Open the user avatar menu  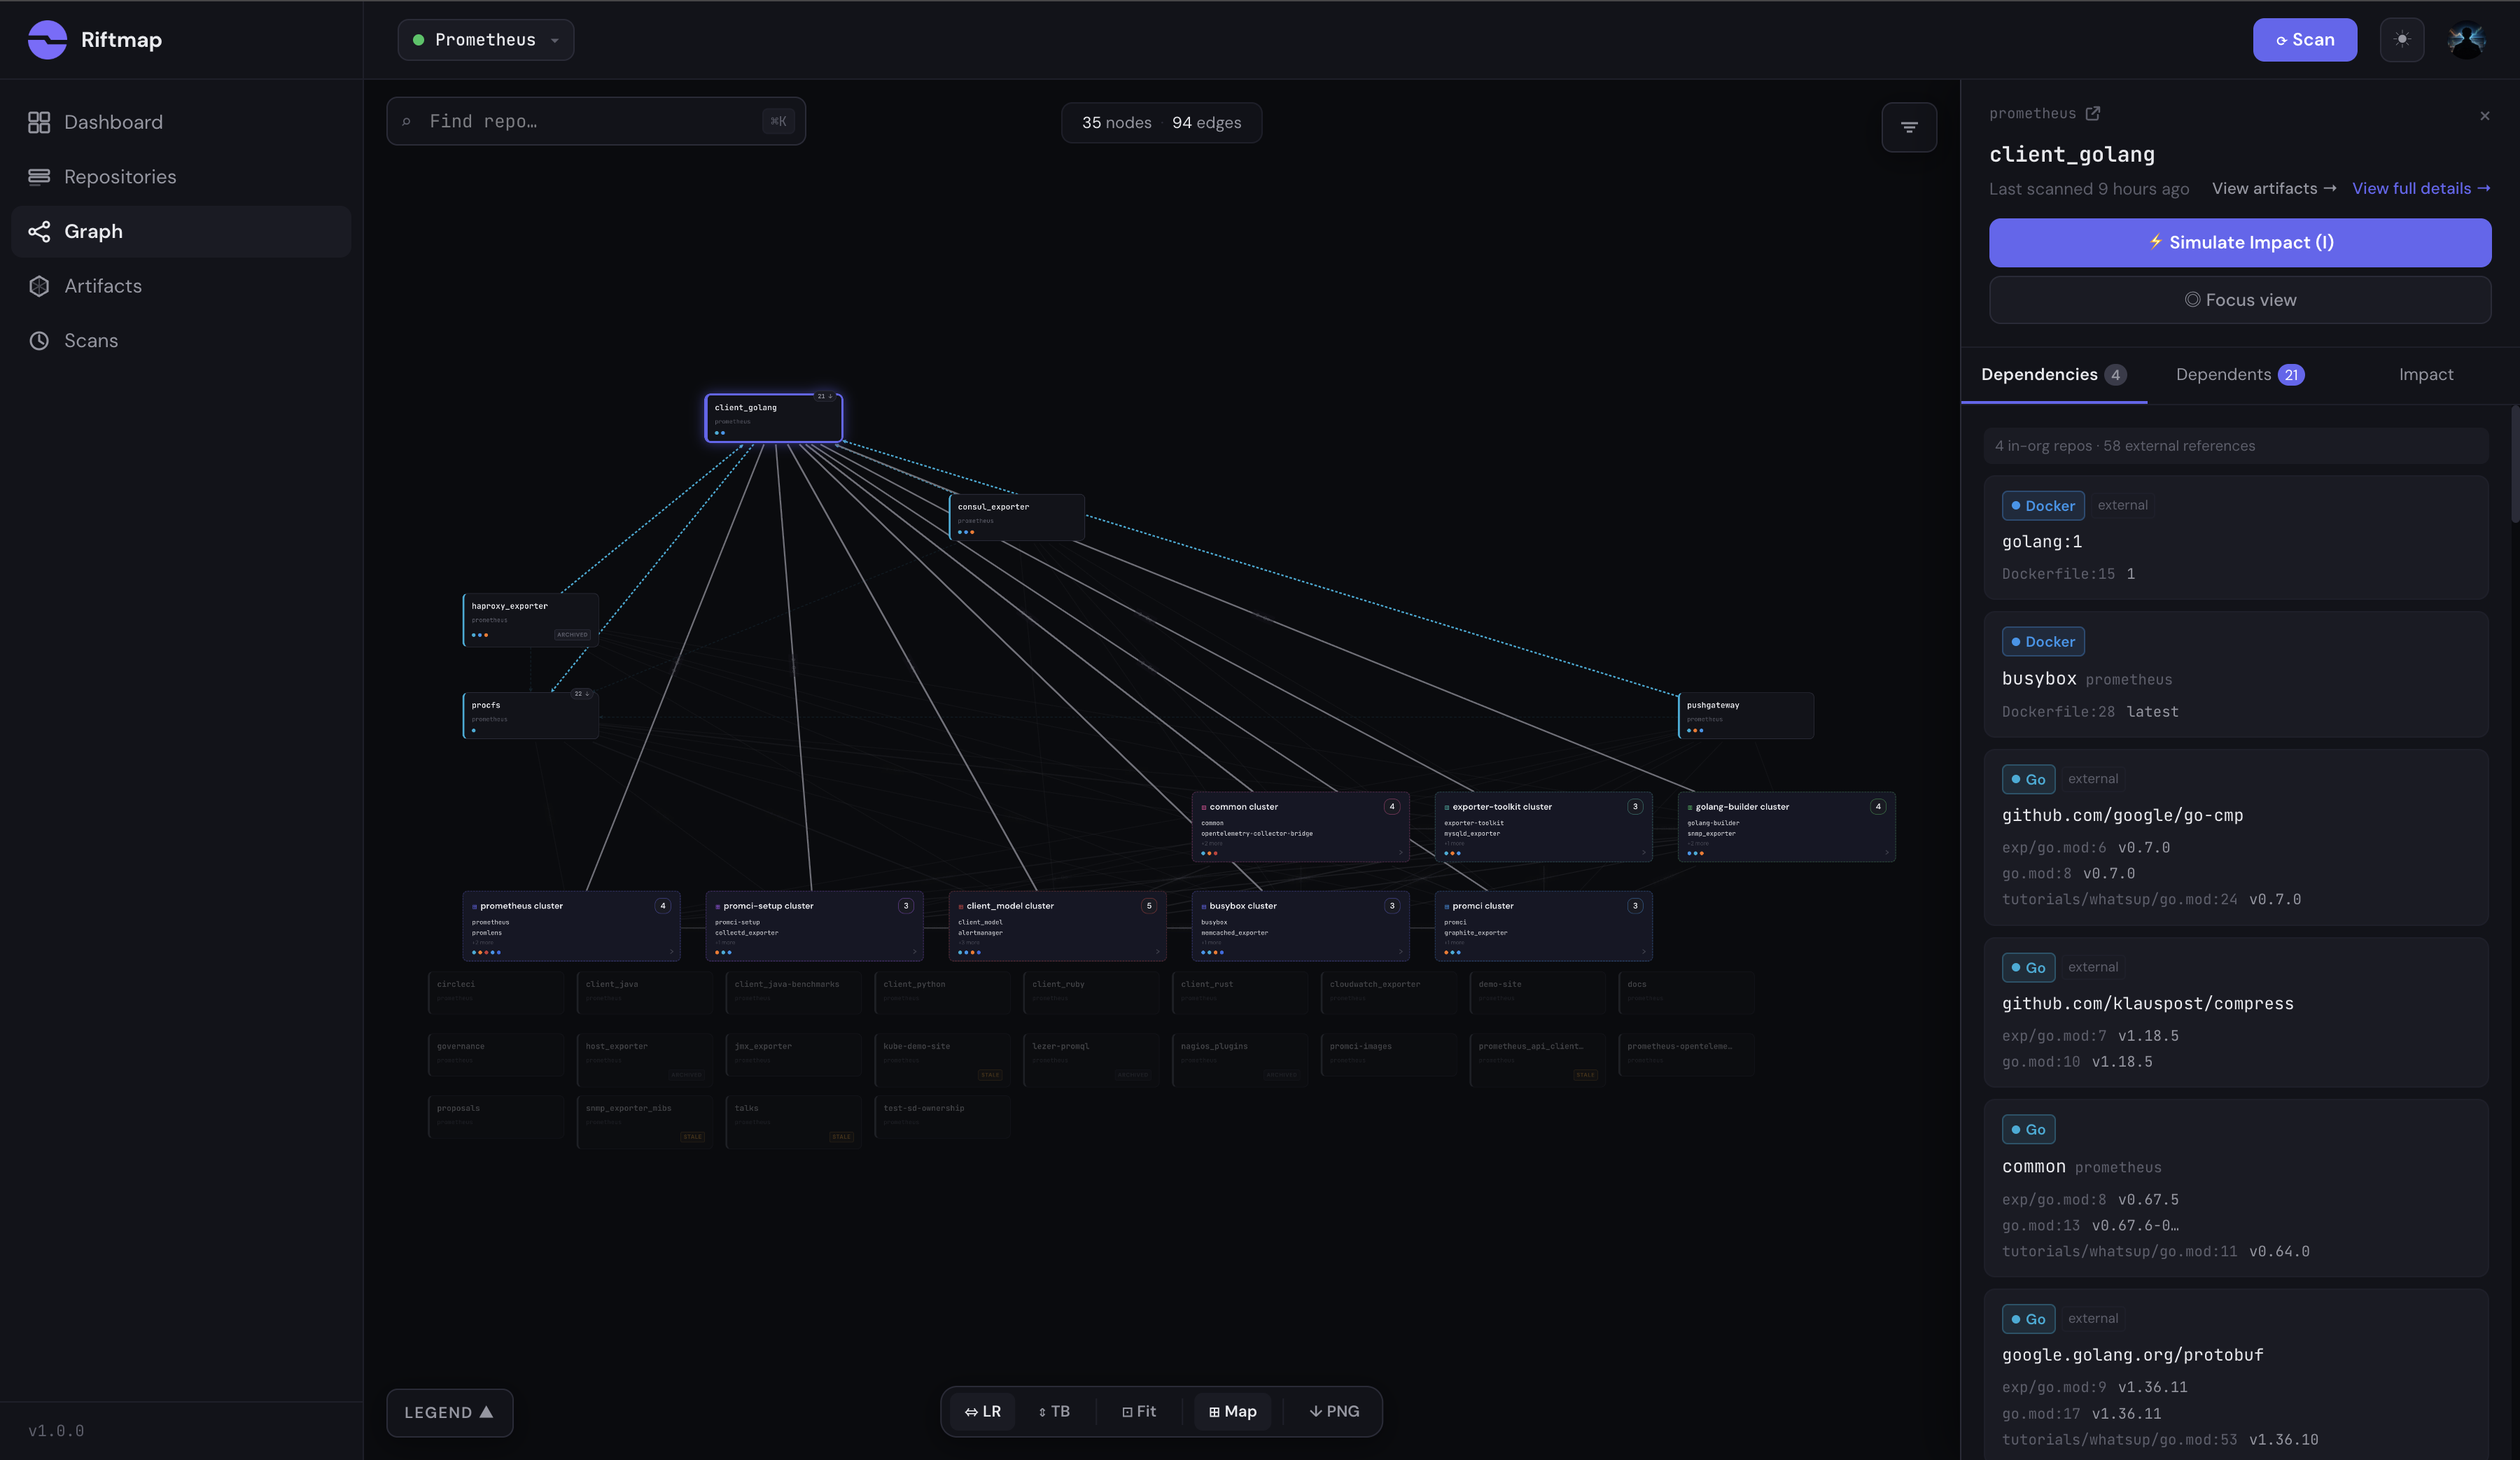(x=2467, y=40)
